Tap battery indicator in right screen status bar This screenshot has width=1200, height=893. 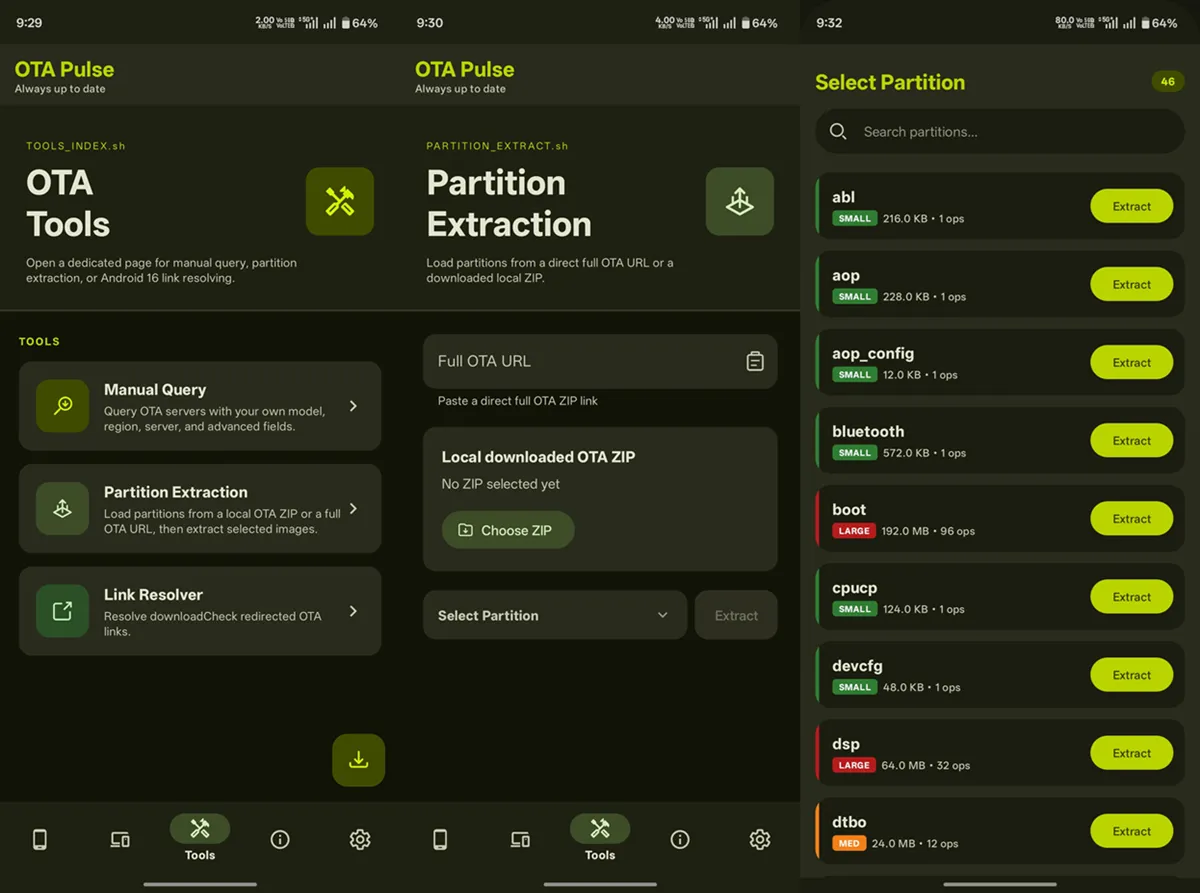[x=1159, y=23]
